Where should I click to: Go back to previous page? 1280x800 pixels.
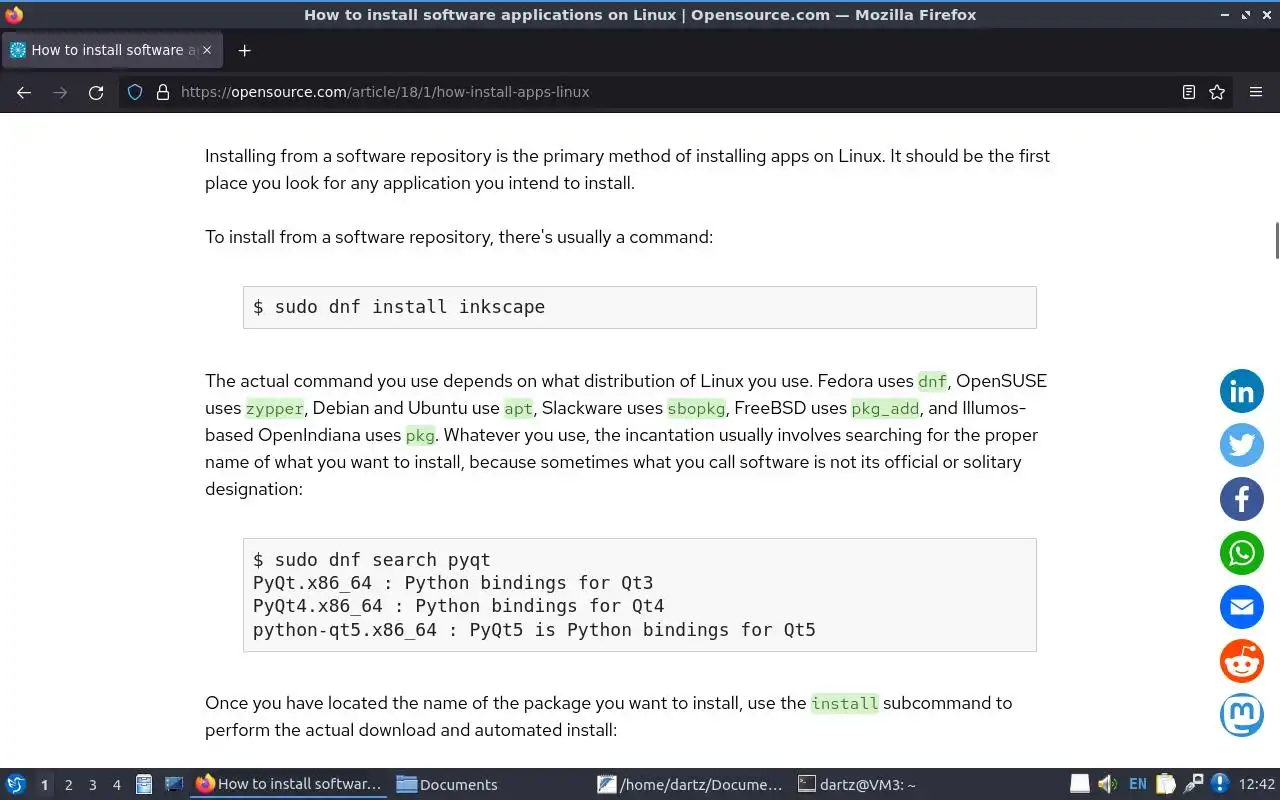point(24,92)
